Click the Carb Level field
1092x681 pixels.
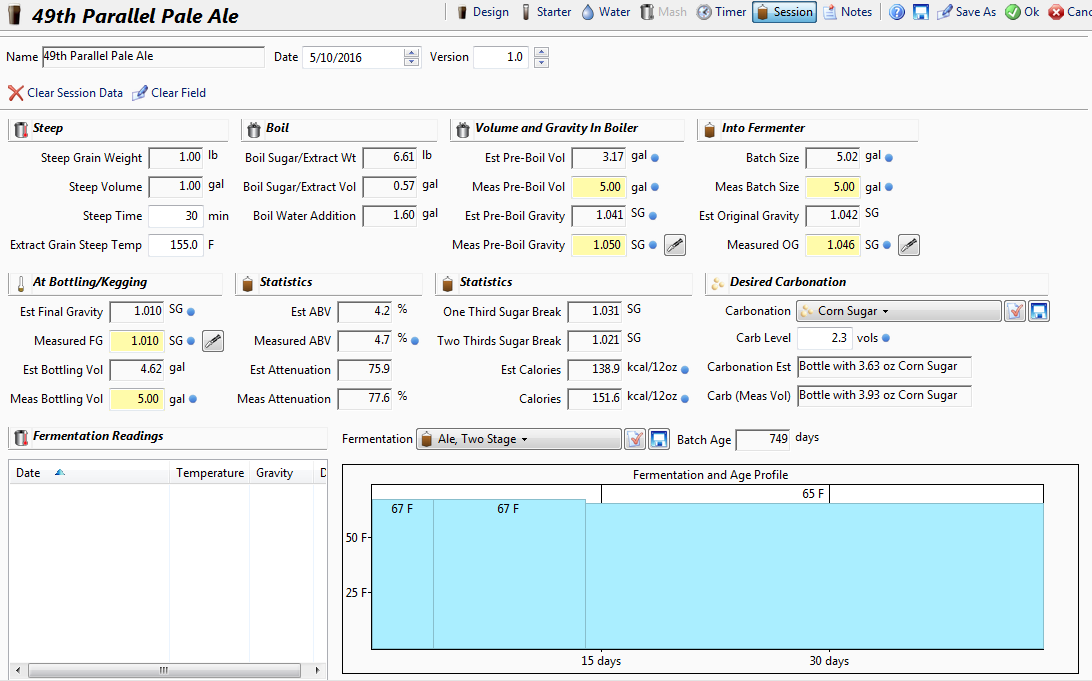[825, 338]
